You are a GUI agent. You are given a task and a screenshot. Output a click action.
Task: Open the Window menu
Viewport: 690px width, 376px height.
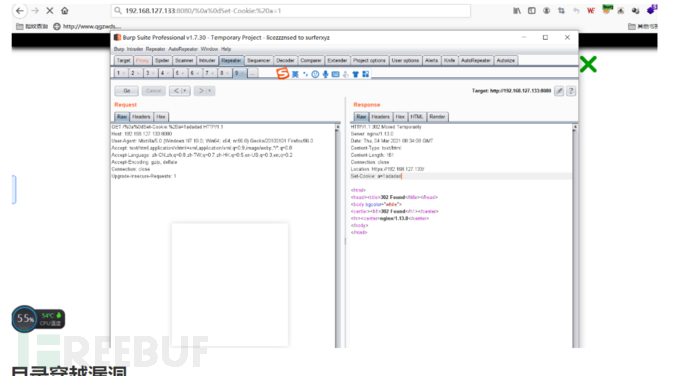(x=209, y=49)
